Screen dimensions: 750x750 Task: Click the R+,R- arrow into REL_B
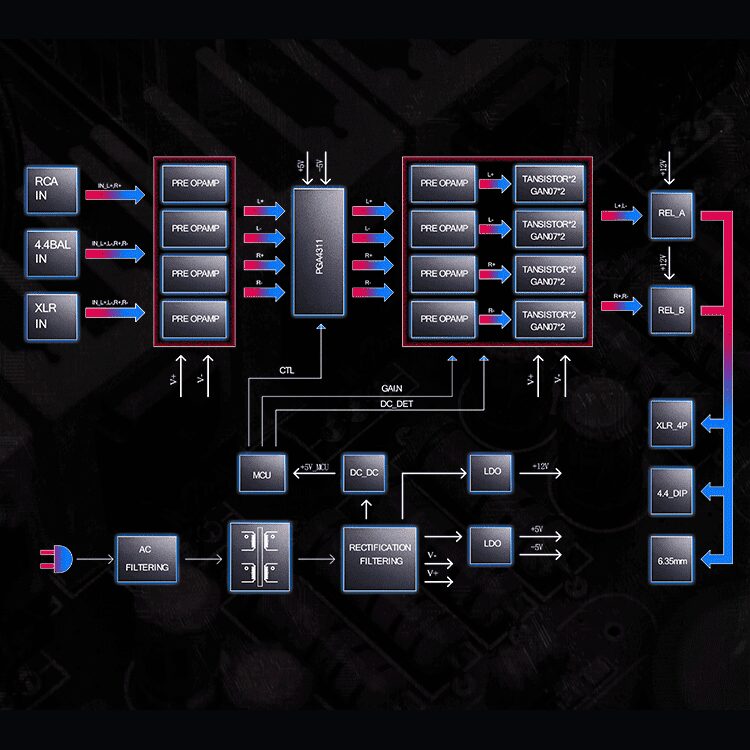[621, 306]
